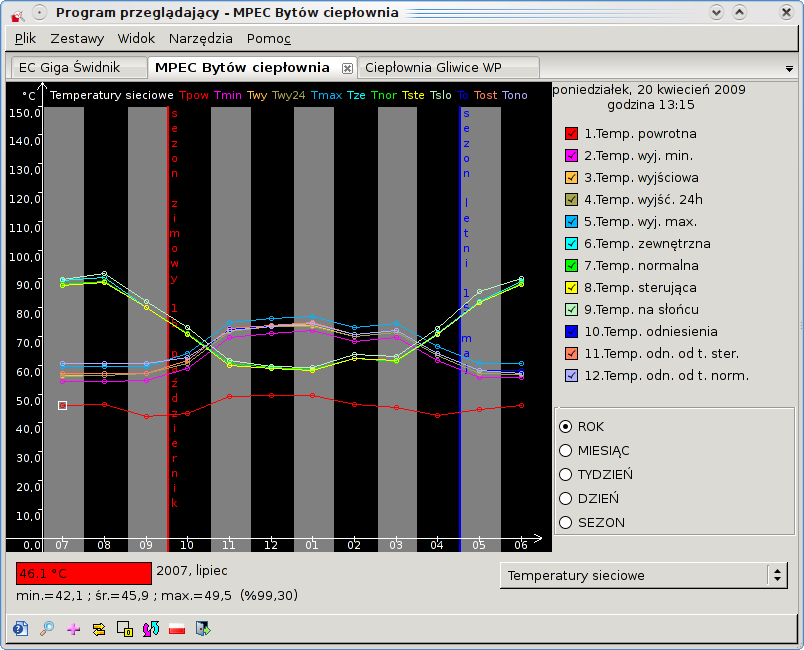Click the window with zero badge icon
Image resolution: width=804 pixels, height=650 pixels.
coord(125,629)
